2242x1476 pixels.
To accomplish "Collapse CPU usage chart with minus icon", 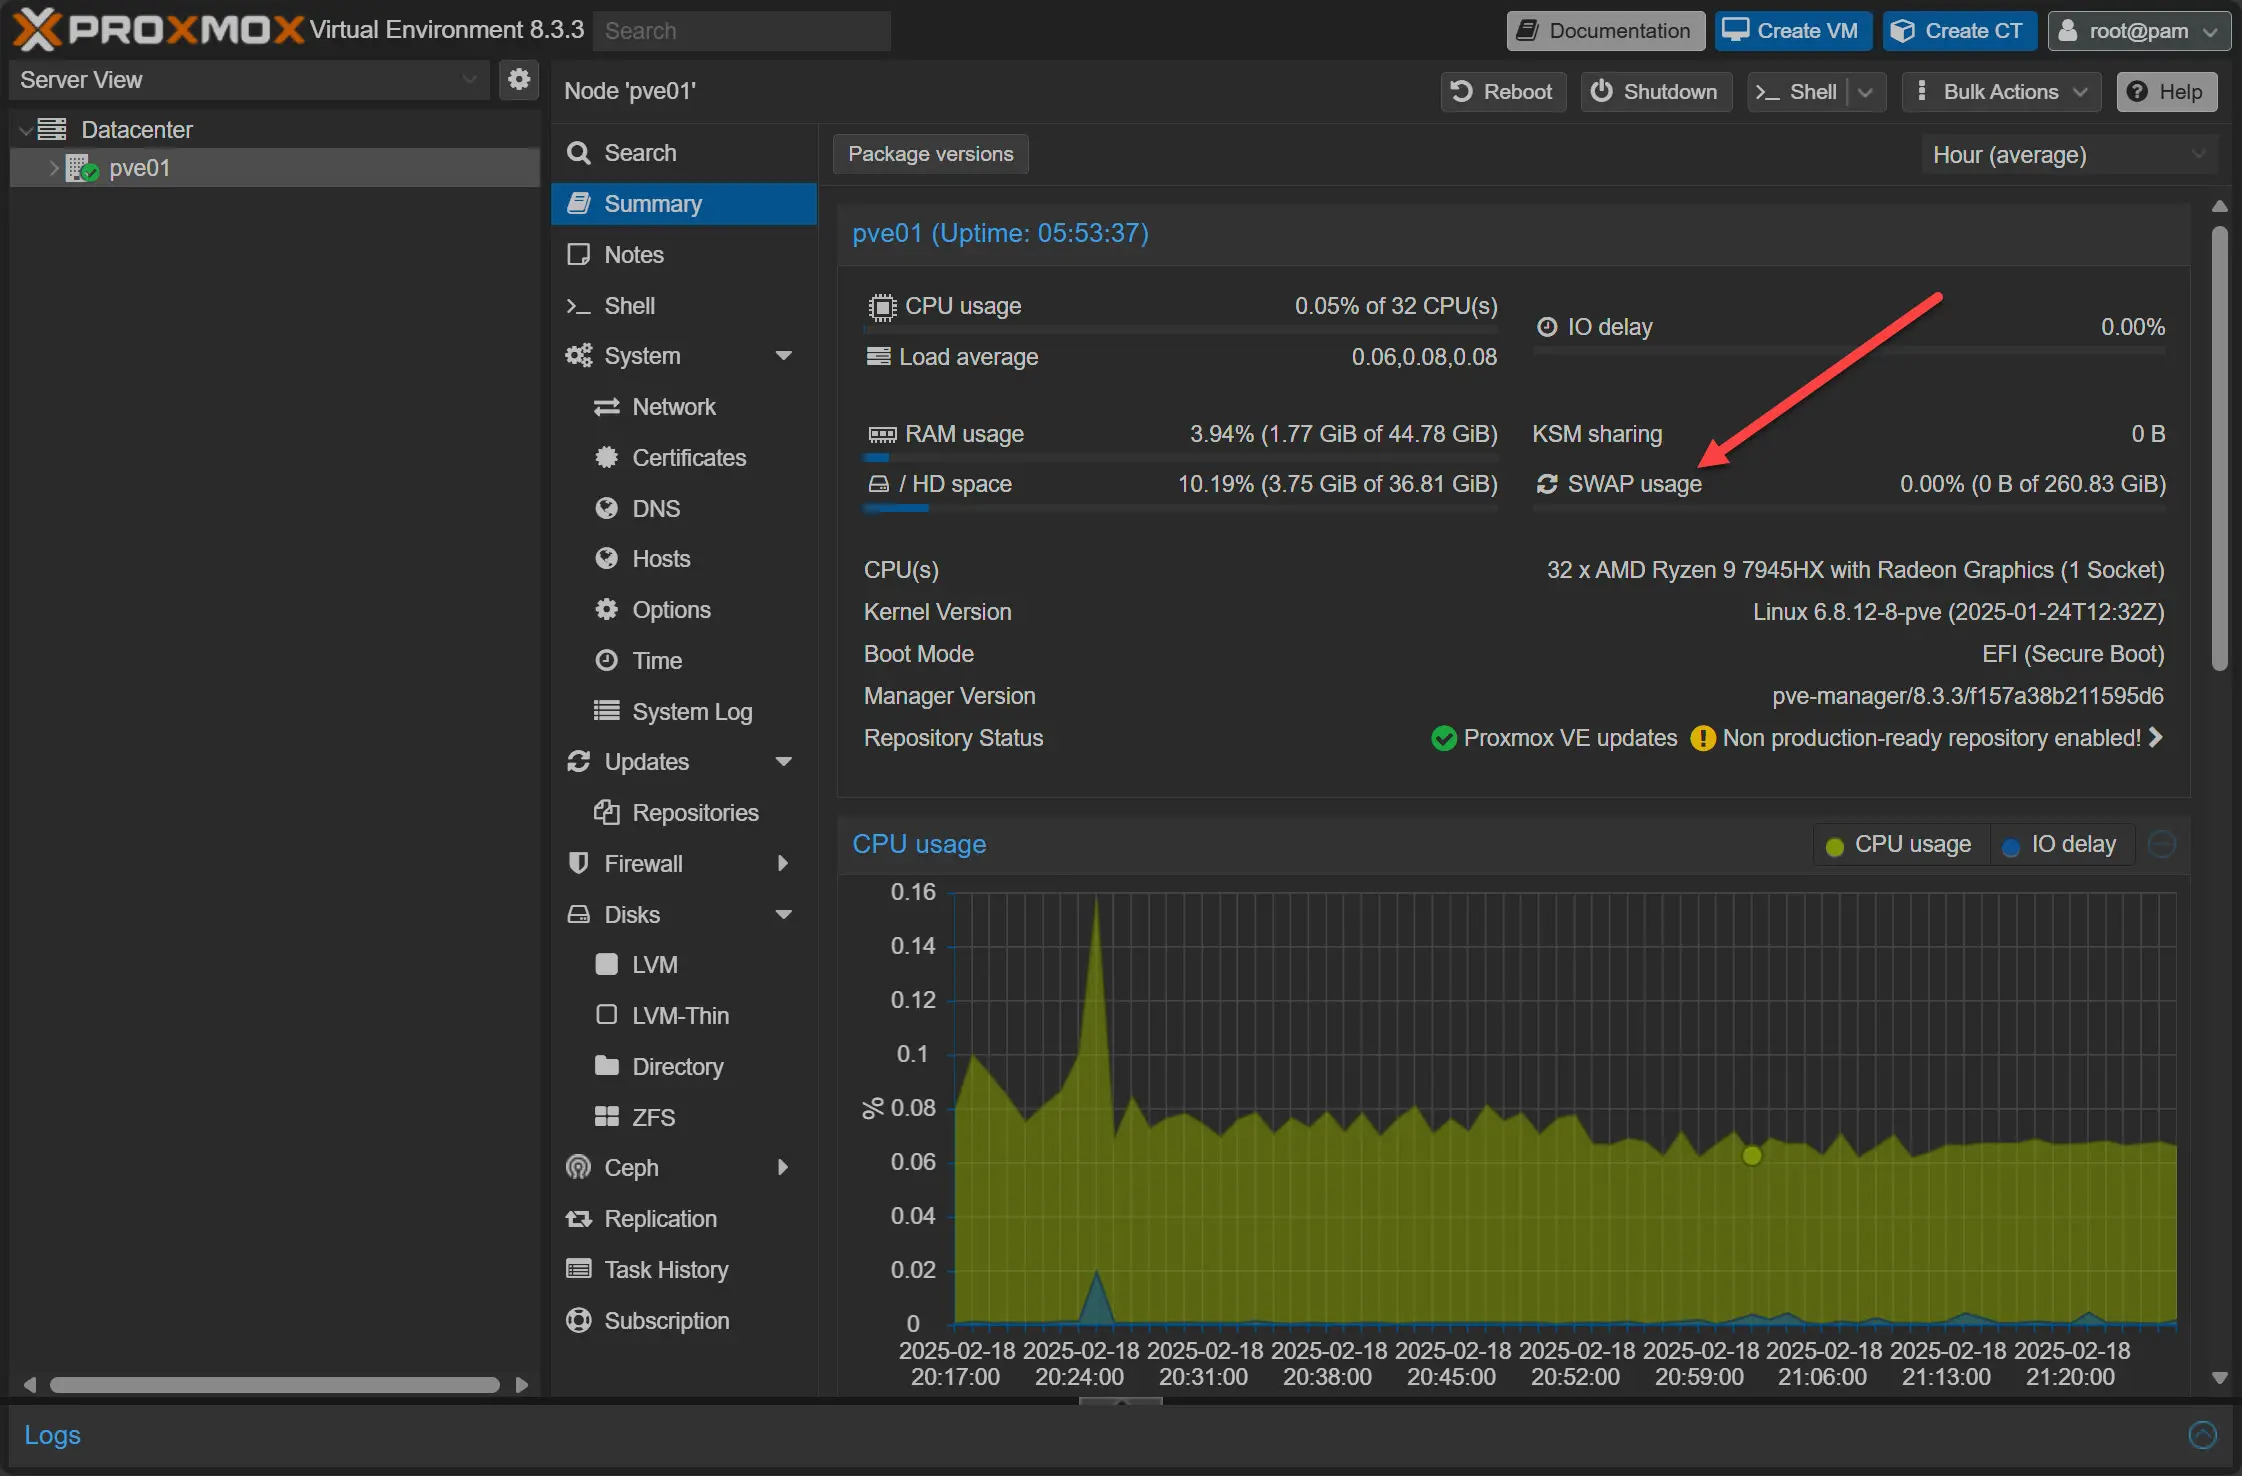I will click(x=2161, y=844).
